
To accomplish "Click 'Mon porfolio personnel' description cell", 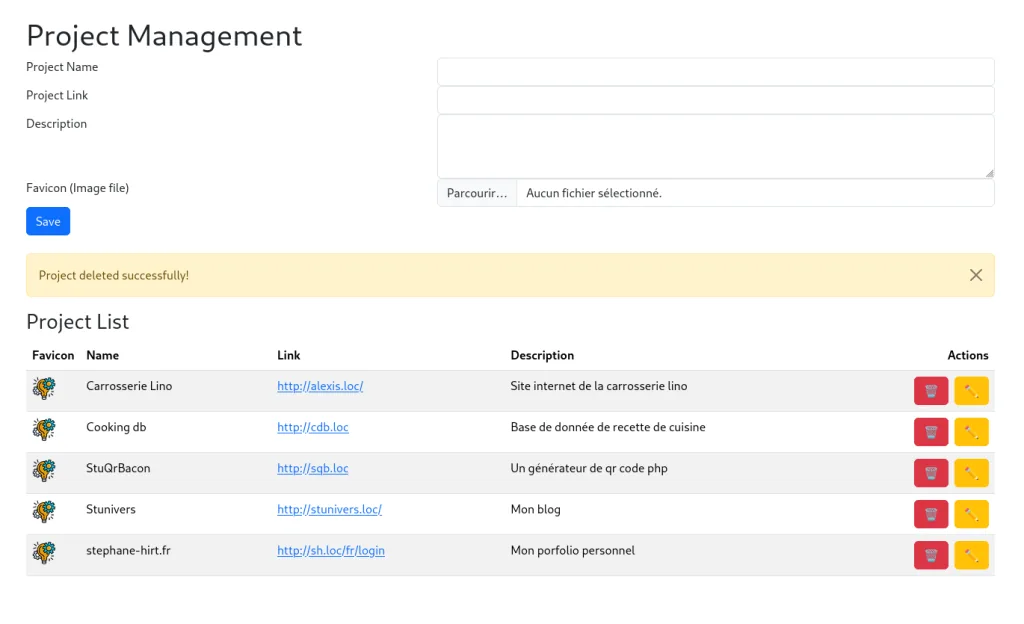I will (x=573, y=550).
